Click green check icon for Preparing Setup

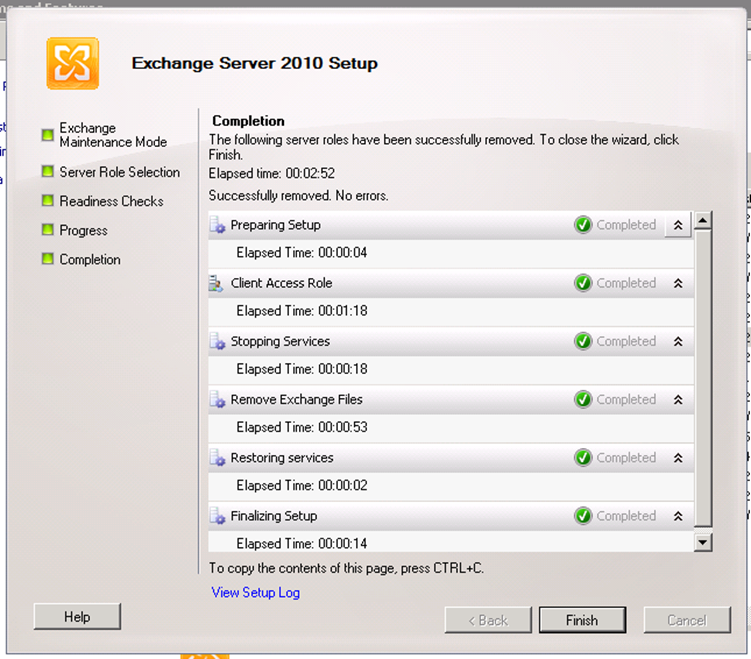(583, 225)
